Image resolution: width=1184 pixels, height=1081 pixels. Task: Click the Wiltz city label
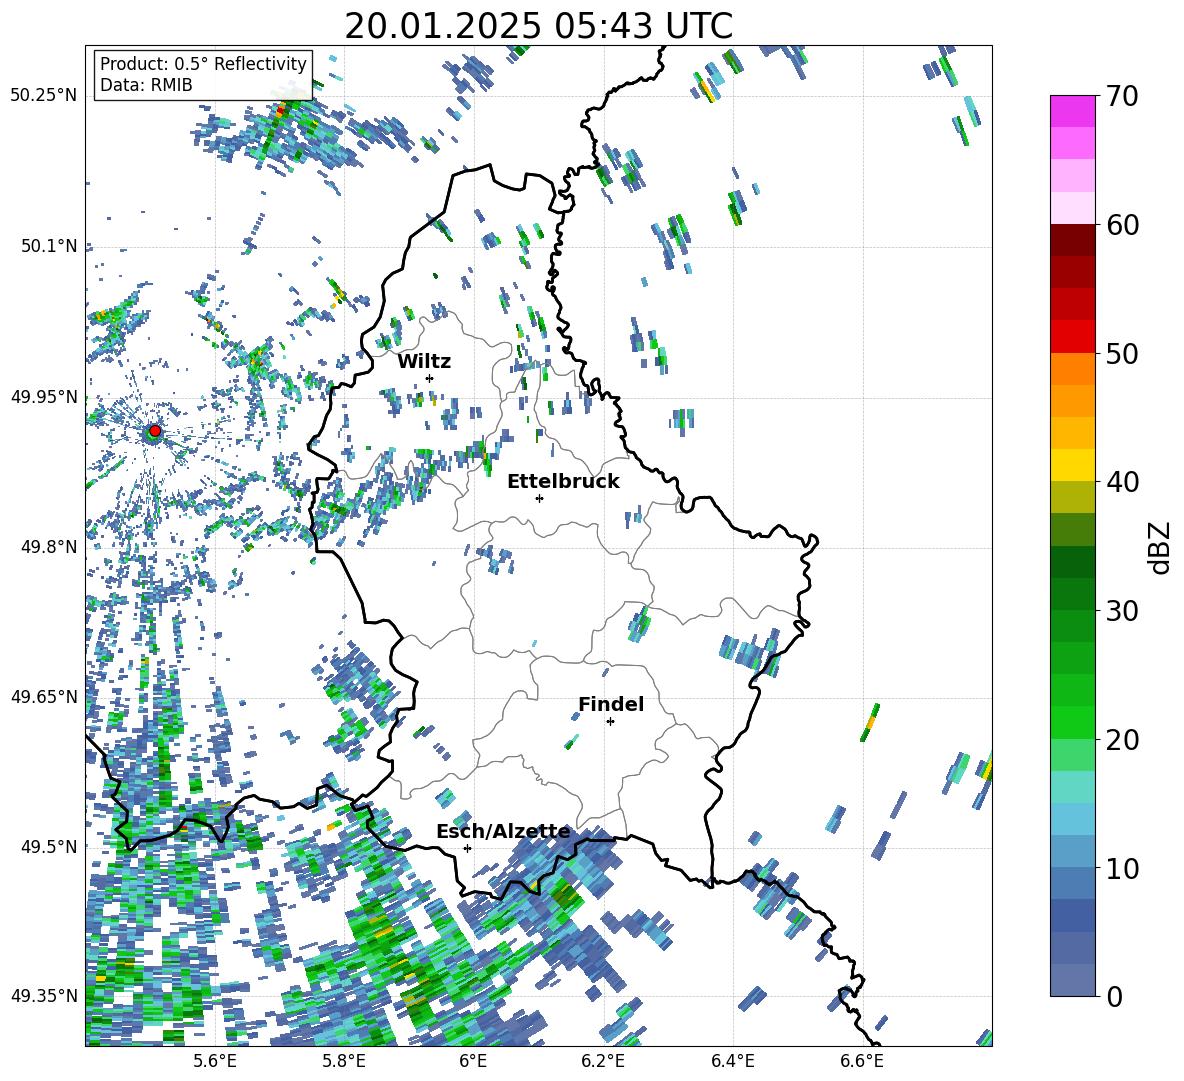click(x=424, y=362)
